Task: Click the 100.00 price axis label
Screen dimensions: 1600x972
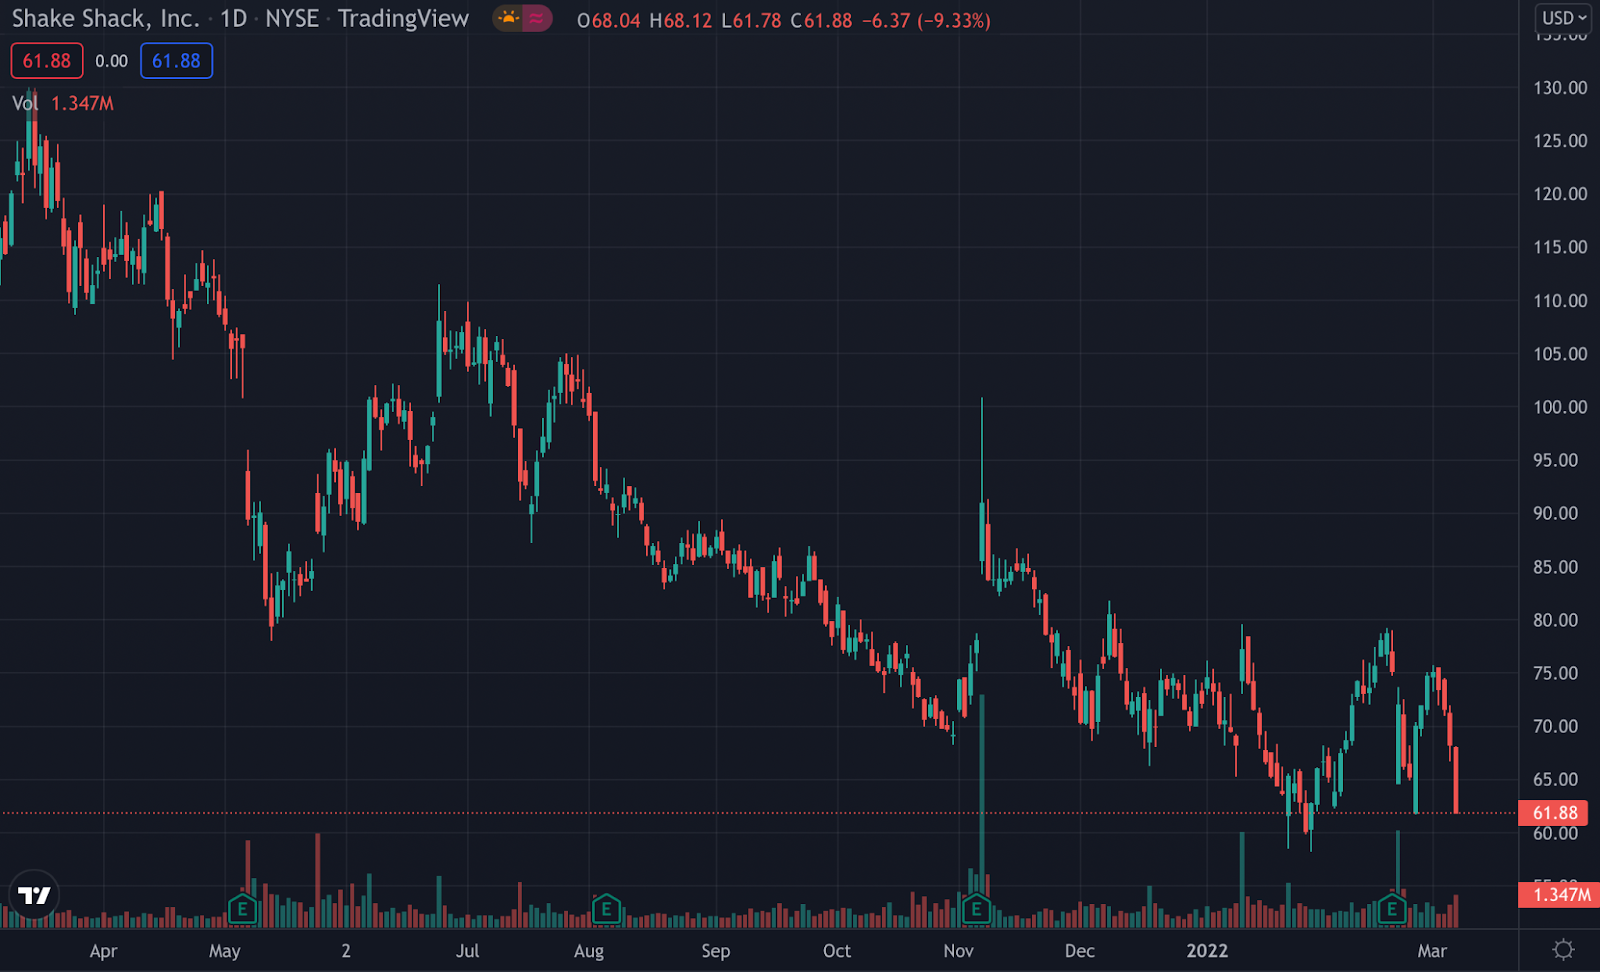Action: pyautogui.click(x=1560, y=407)
